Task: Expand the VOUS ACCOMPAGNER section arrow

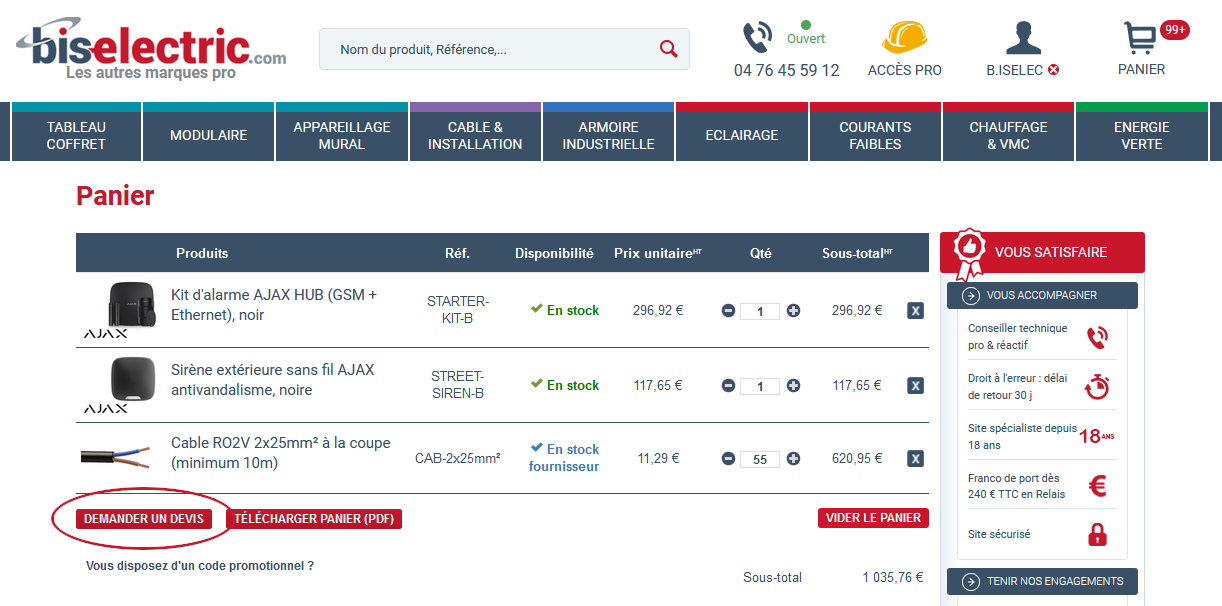Action: tap(970, 295)
